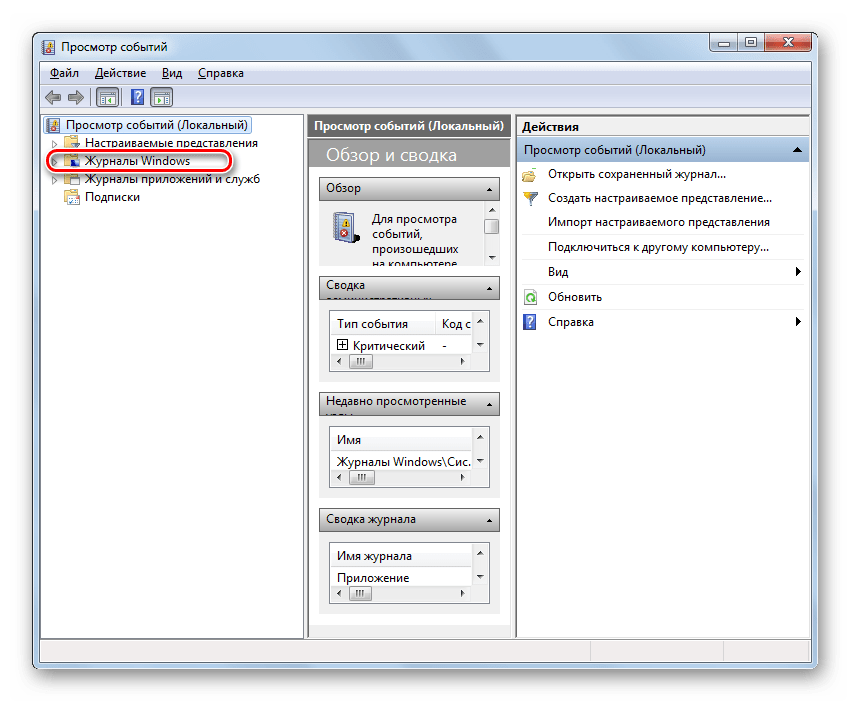Click Подключиться к другому компьютеру action
This screenshot has height=702, width=851.
[657, 247]
